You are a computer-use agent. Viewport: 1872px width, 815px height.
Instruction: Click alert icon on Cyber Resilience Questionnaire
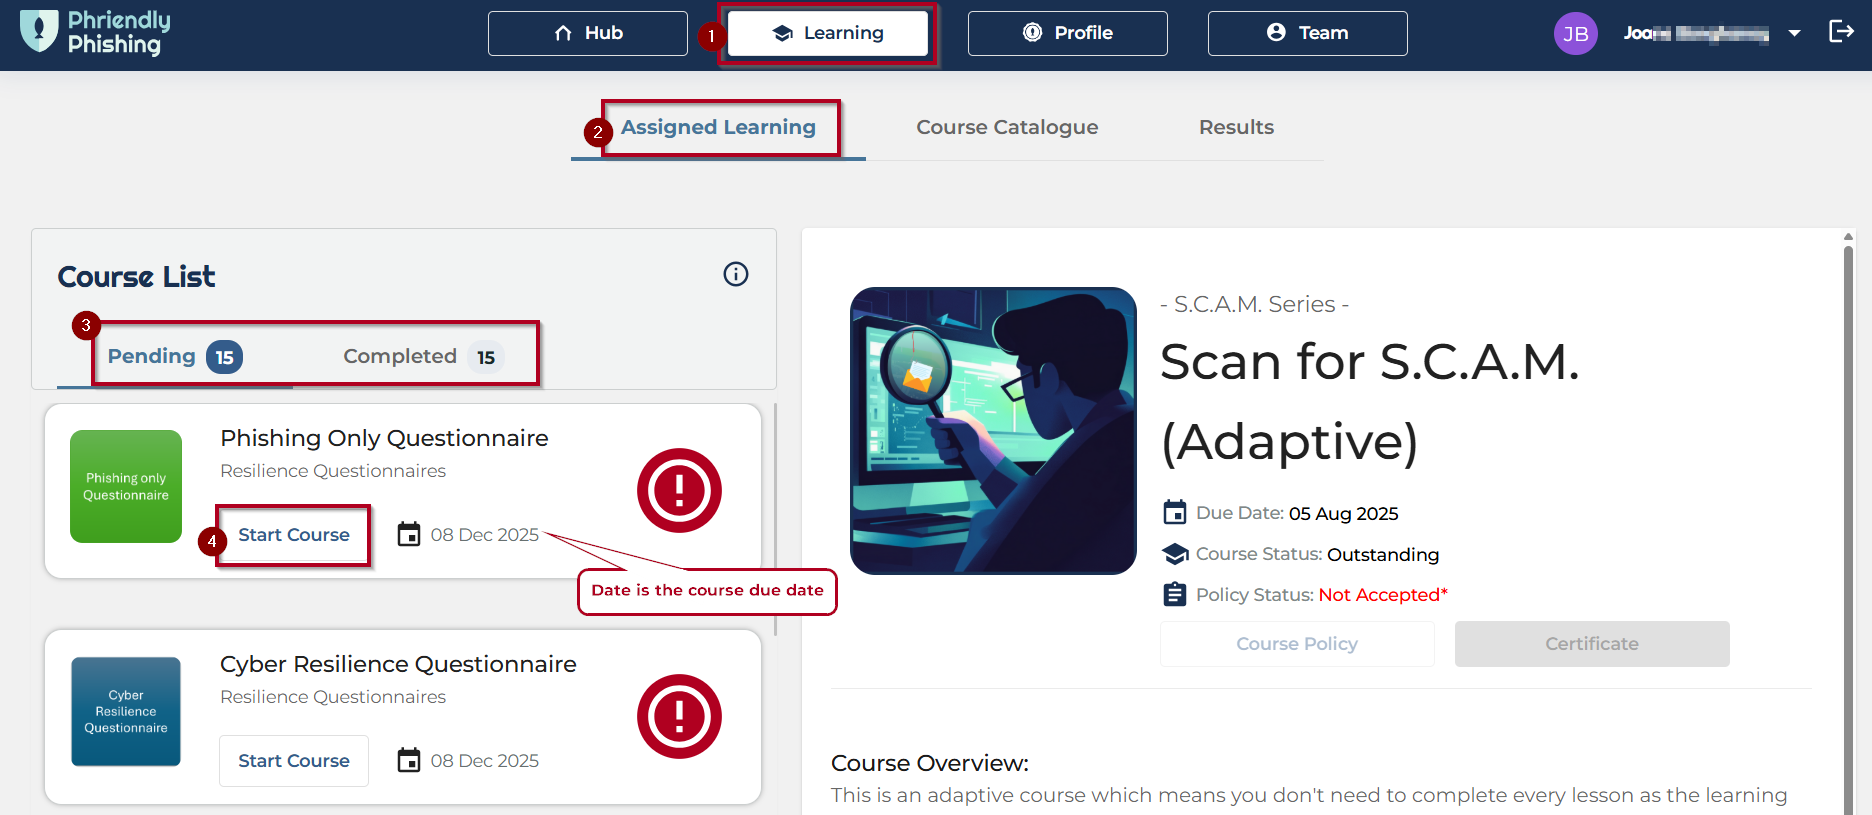pyautogui.click(x=679, y=716)
